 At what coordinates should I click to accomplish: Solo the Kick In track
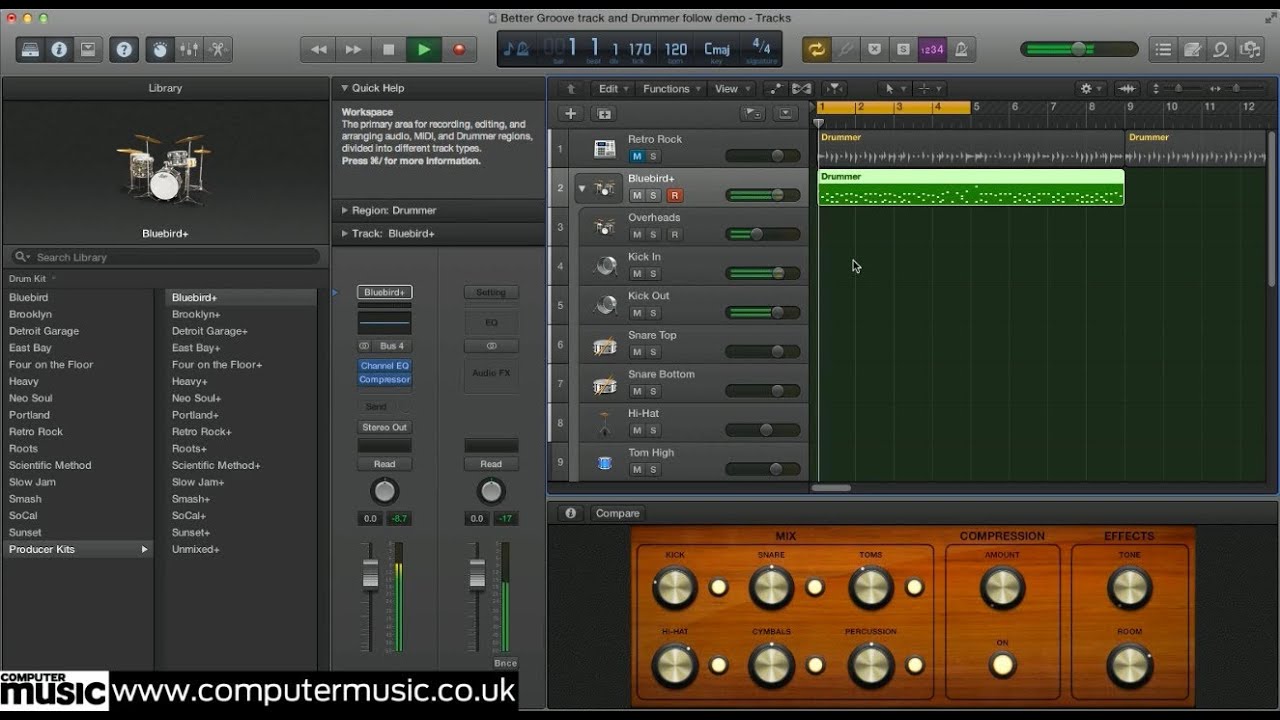point(654,273)
